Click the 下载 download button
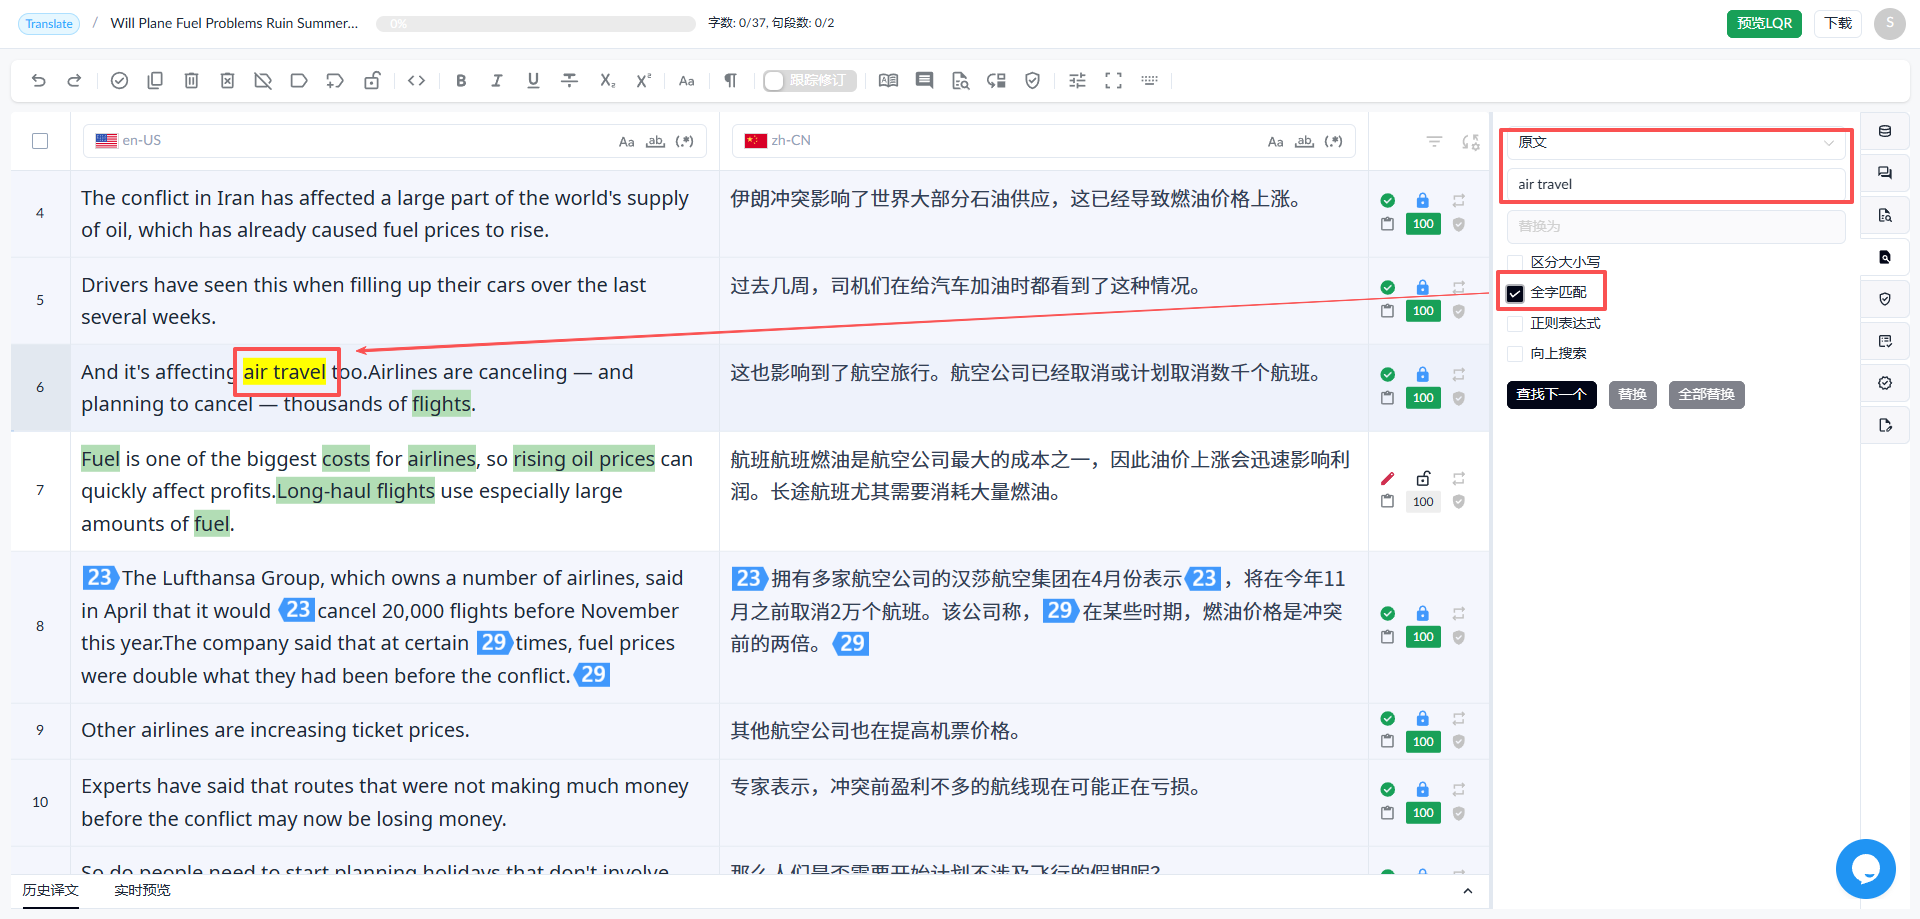Viewport: 1920px width, 919px height. click(1838, 23)
